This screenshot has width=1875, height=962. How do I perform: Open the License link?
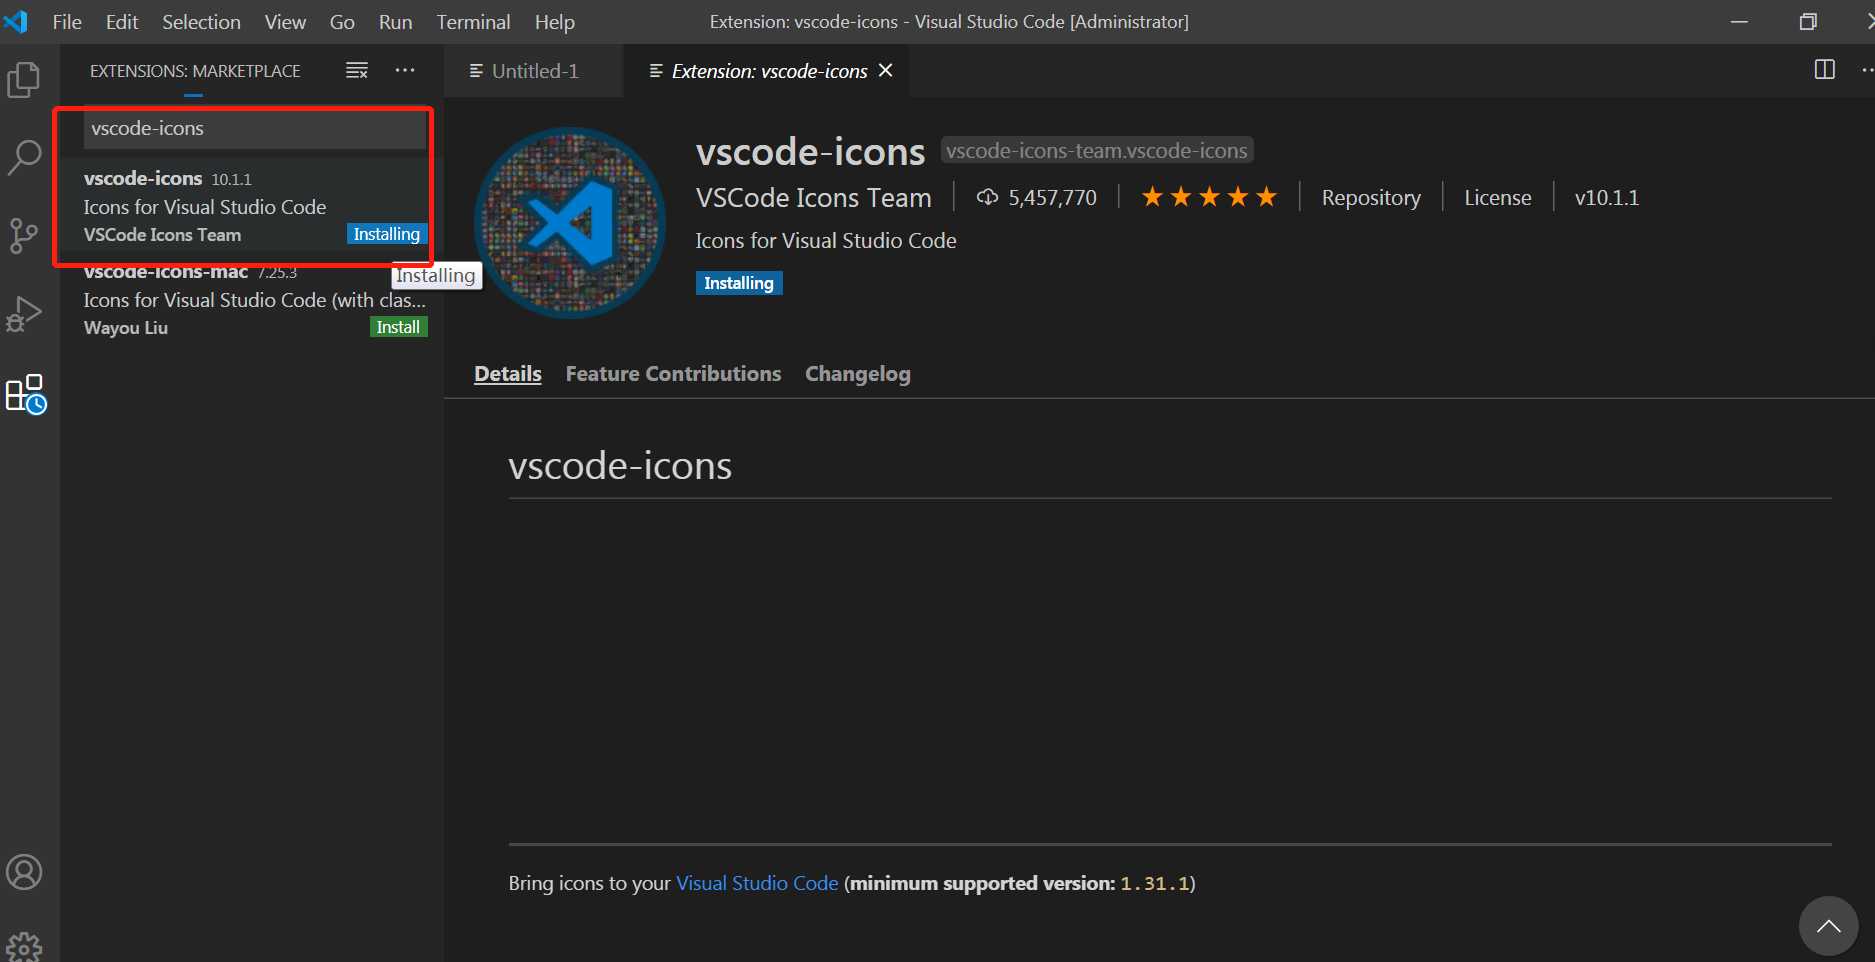coord(1497,197)
